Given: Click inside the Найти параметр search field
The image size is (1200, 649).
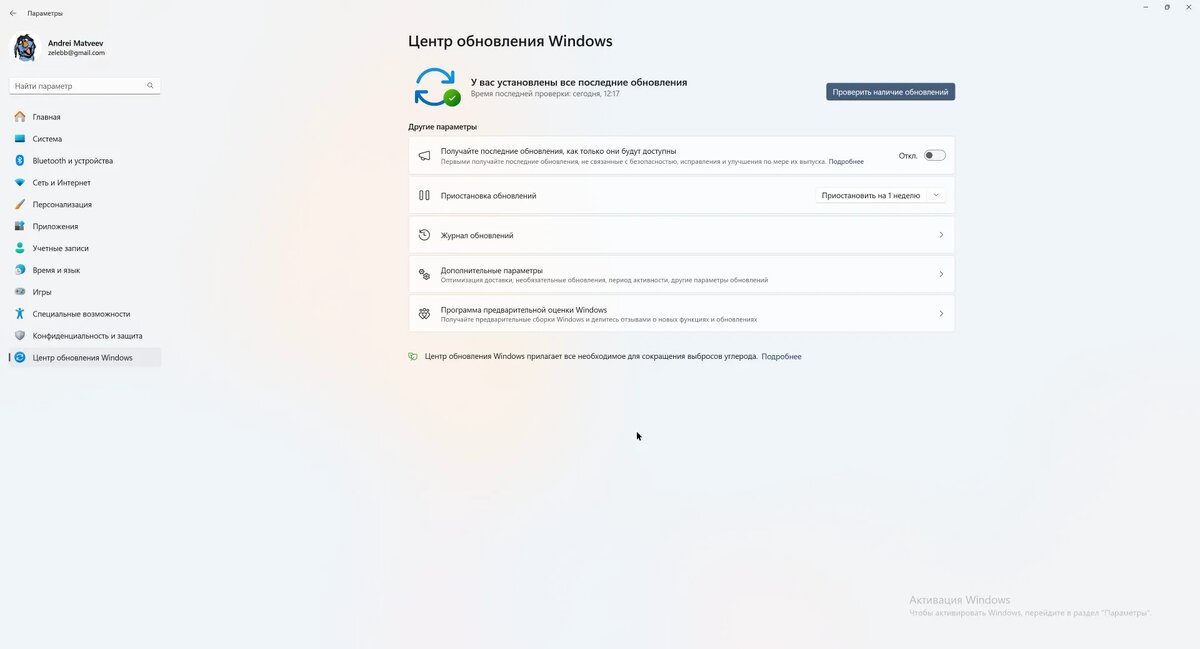Looking at the screenshot, I should [x=85, y=86].
